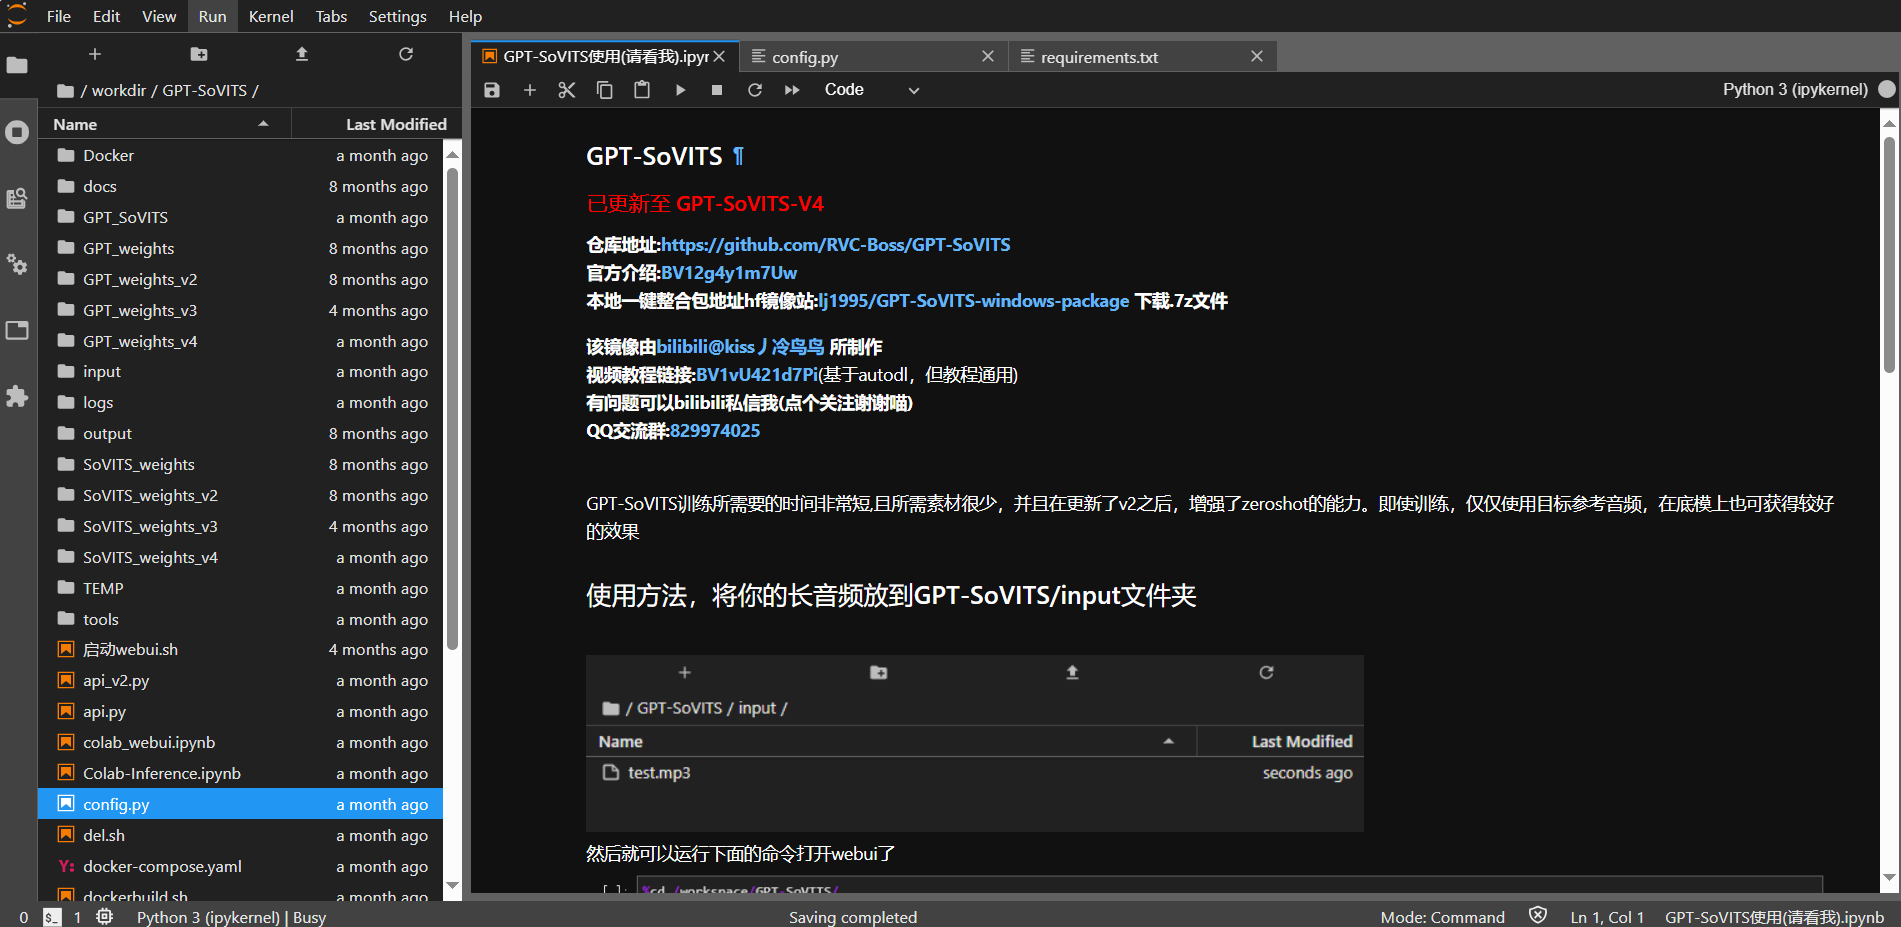
Task: Run the selected cell with play icon
Action: pyautogui.click(x=680, y=90)
